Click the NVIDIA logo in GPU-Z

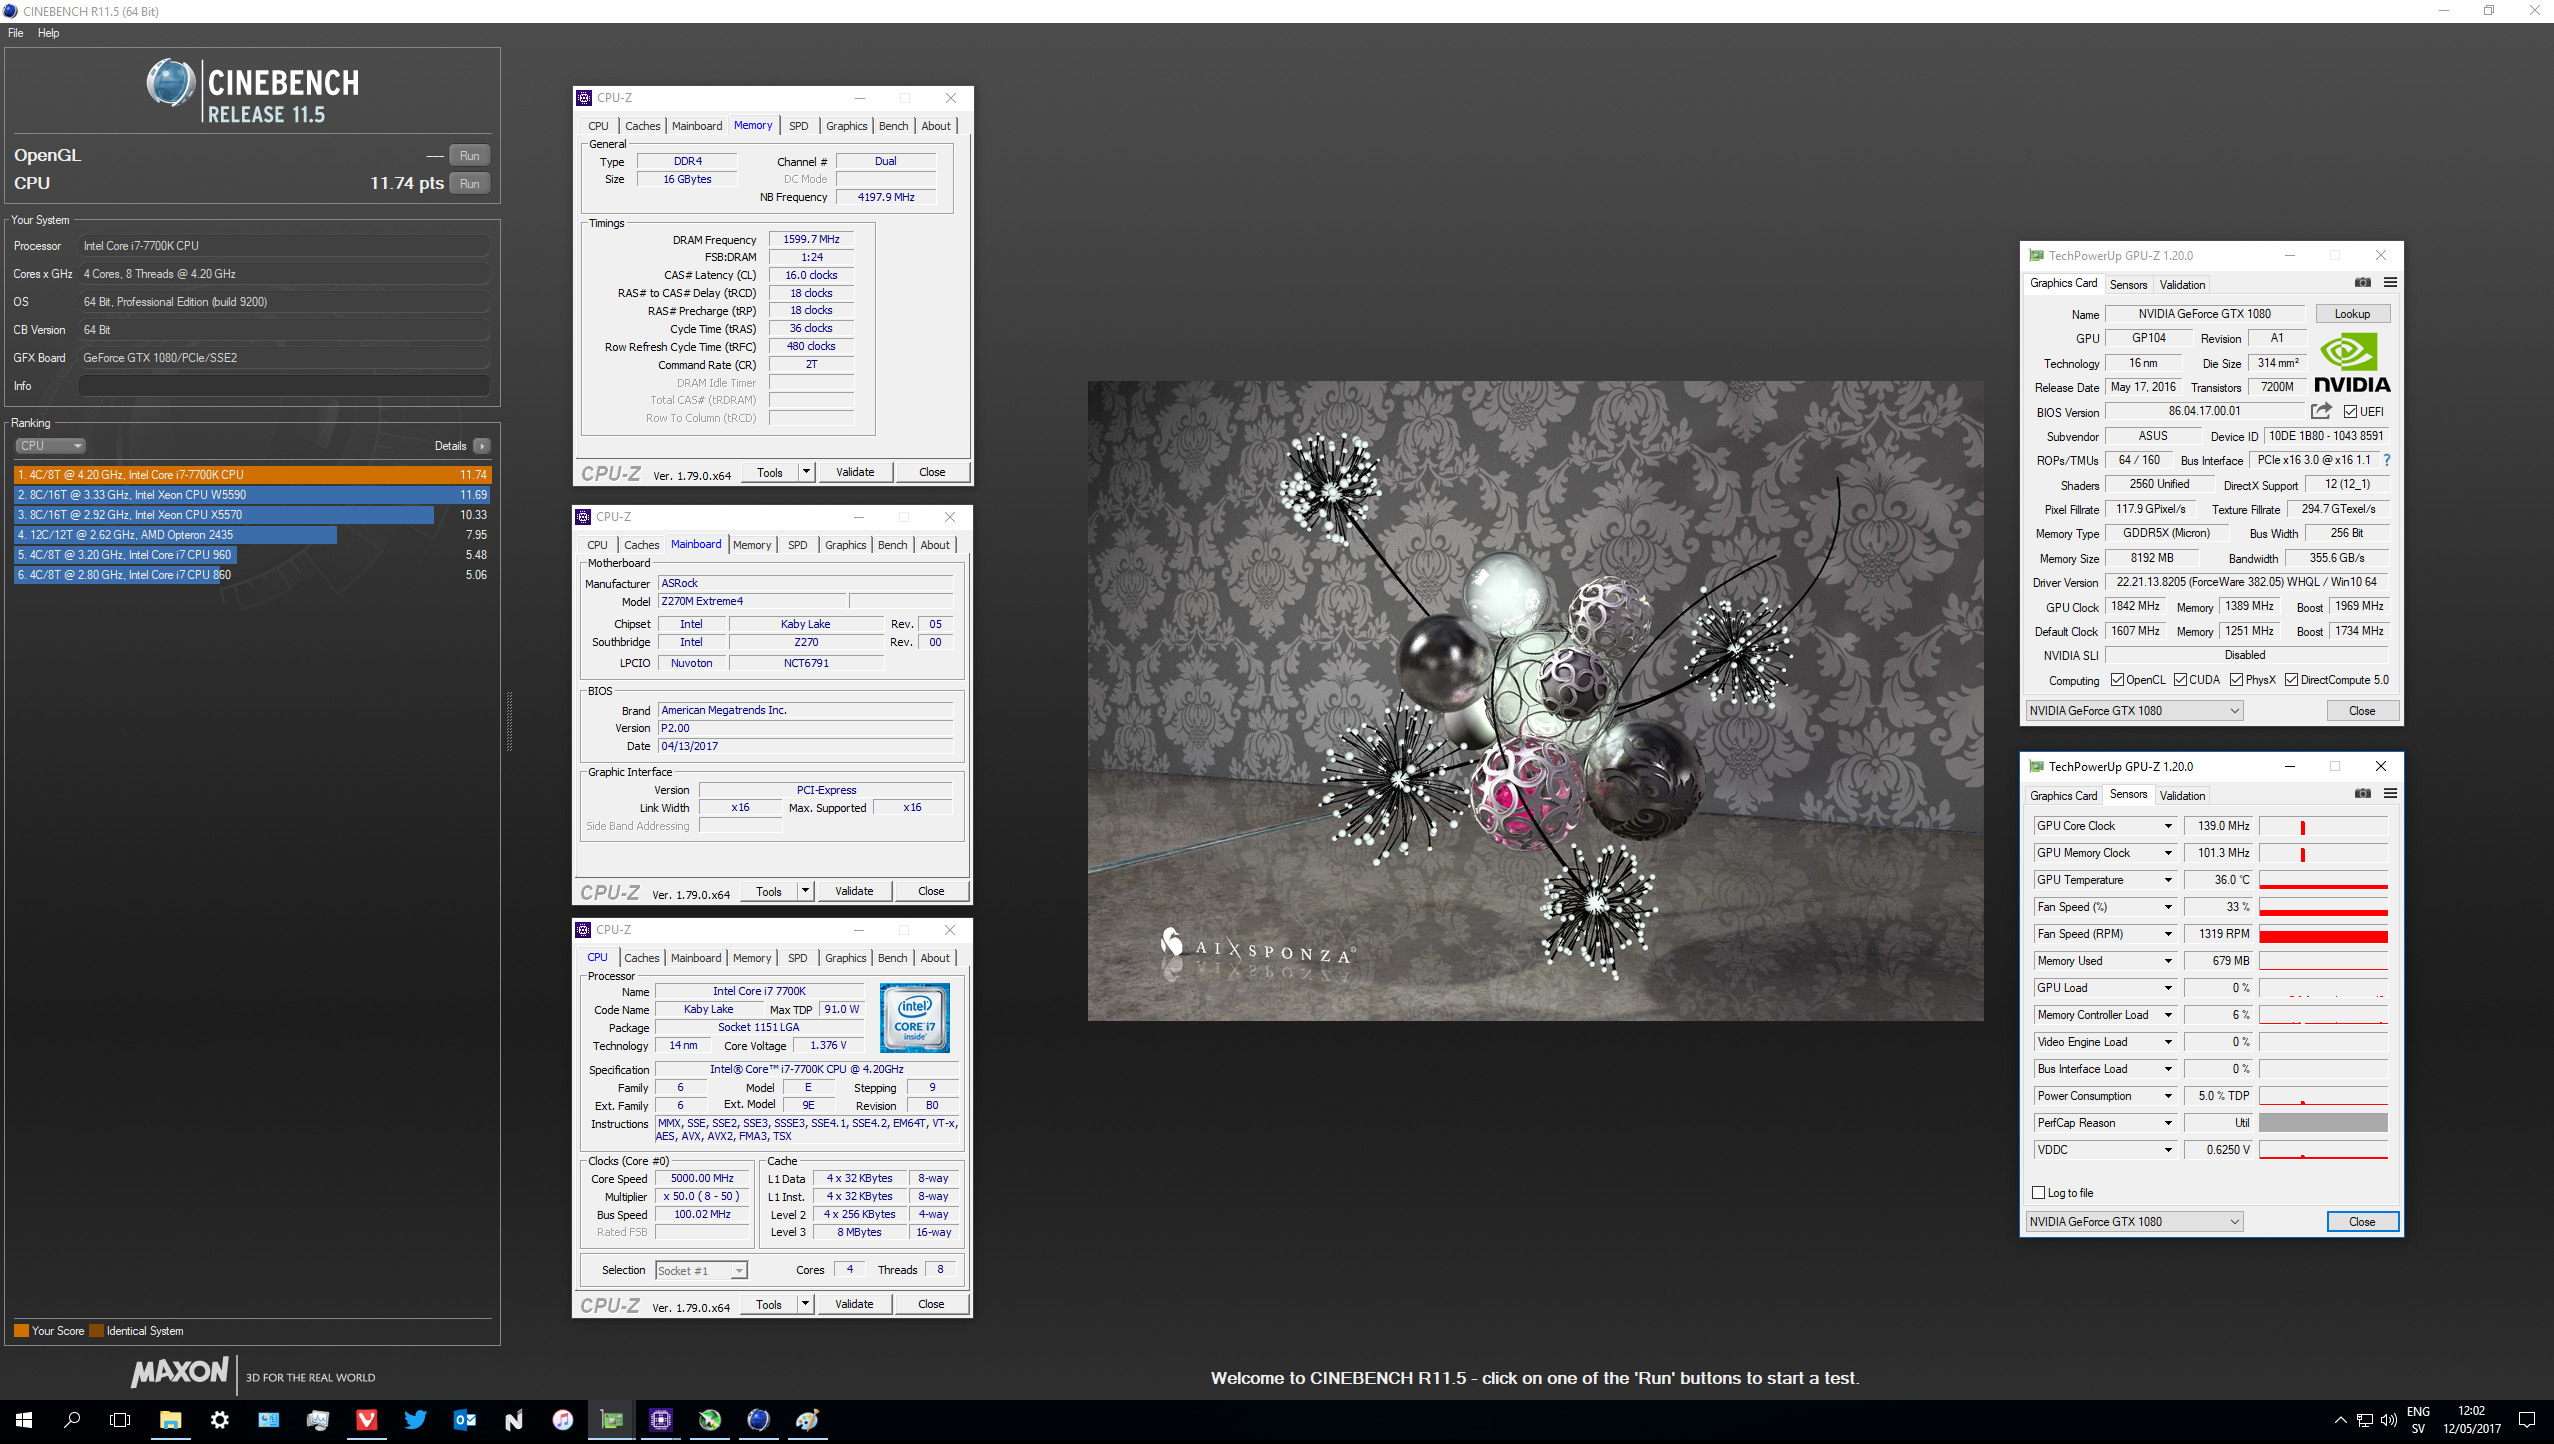point(2351,364)
